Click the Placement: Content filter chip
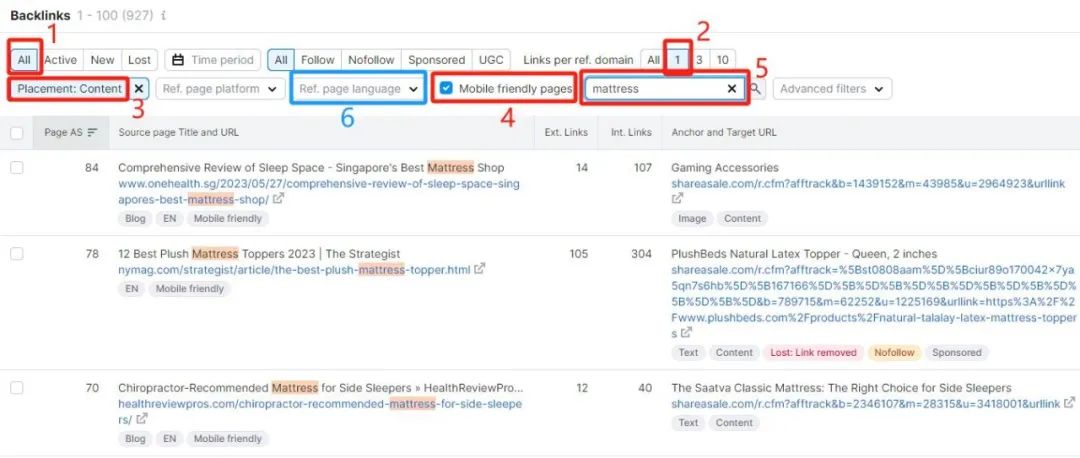This screenshot has width=1080, height=458. coord(70,89)
